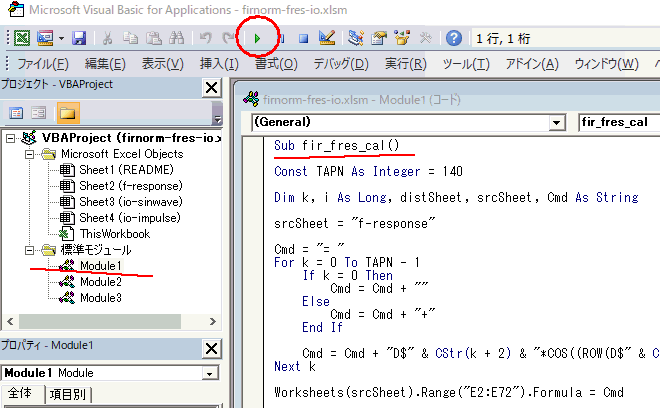Open the 挿入(I) menu
This screenshot has height=408, width=660.
coord(219,64)
